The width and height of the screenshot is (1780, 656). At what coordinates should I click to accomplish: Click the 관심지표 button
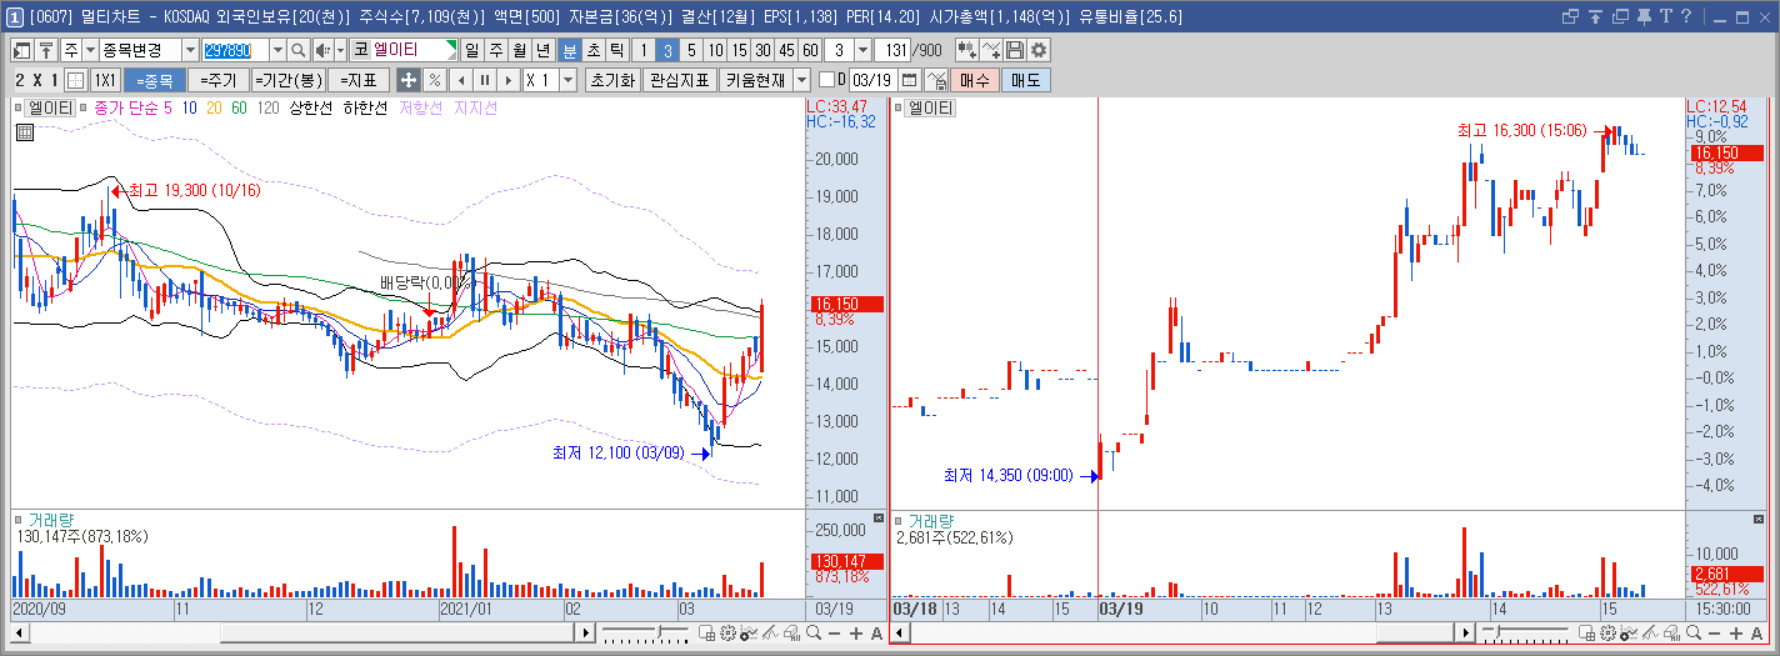679,80
